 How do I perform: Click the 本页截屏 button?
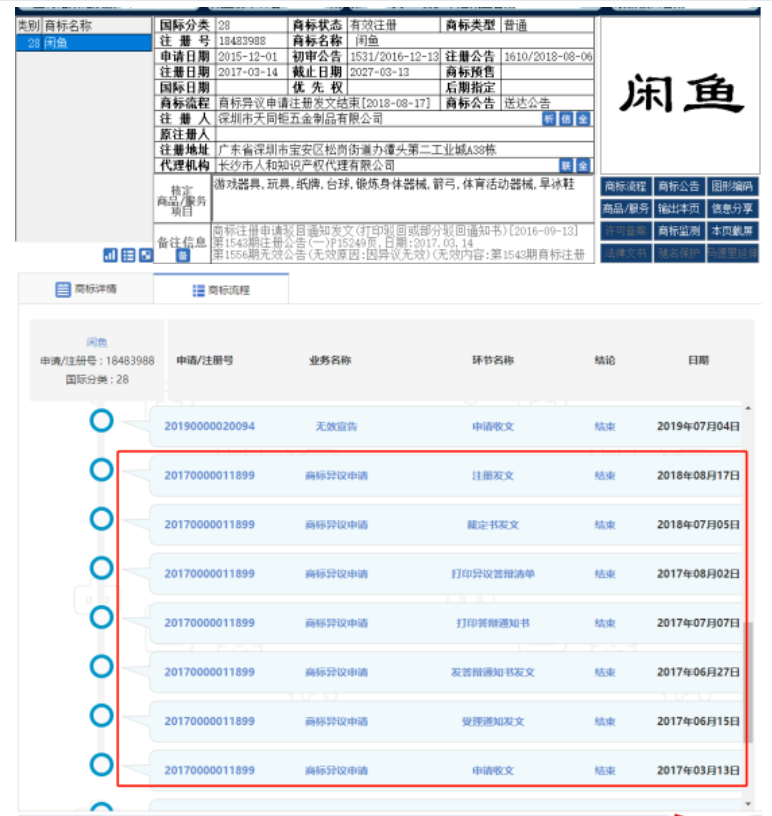pos(732,231)
